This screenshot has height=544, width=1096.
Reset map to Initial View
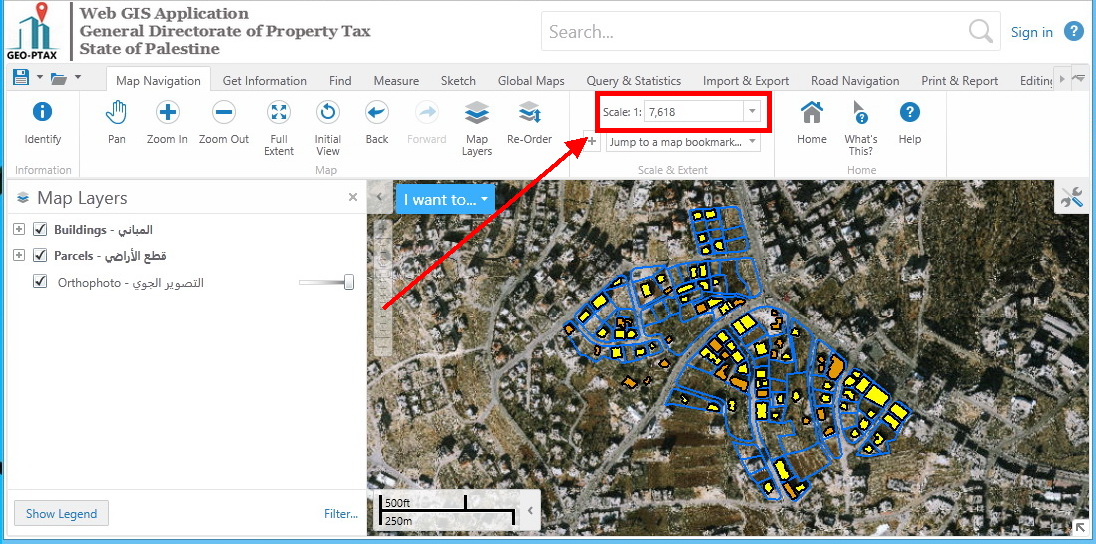[x=327, y=128]
